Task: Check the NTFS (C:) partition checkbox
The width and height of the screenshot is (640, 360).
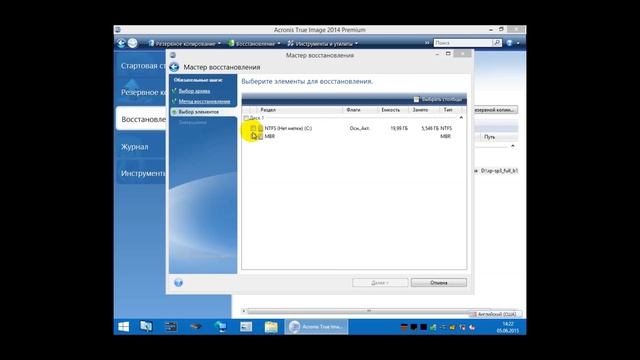Action: click(x=253, y=128)
